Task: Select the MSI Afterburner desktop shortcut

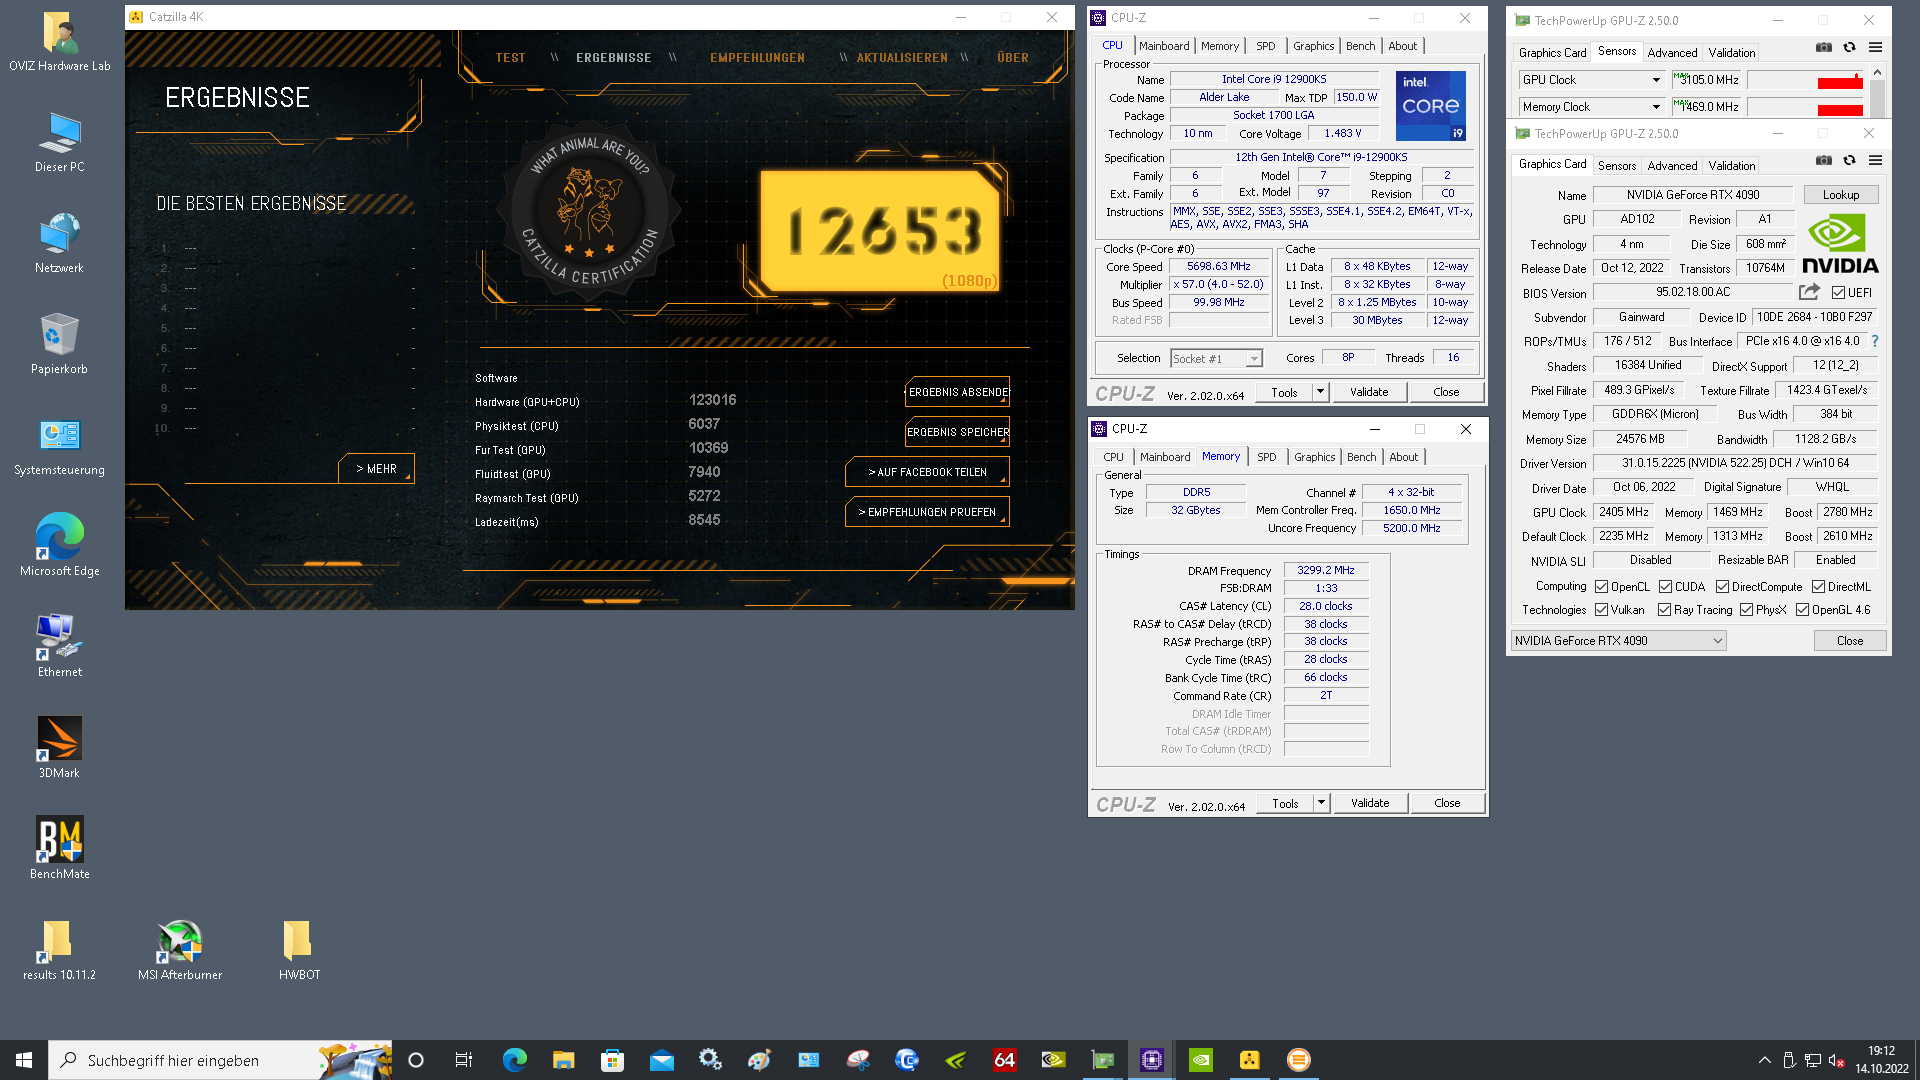Action: pyautogui.click(x=180, y=950)
